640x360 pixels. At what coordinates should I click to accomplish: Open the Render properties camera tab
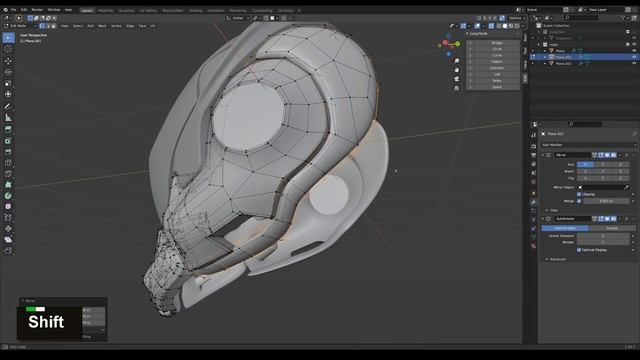533,146
